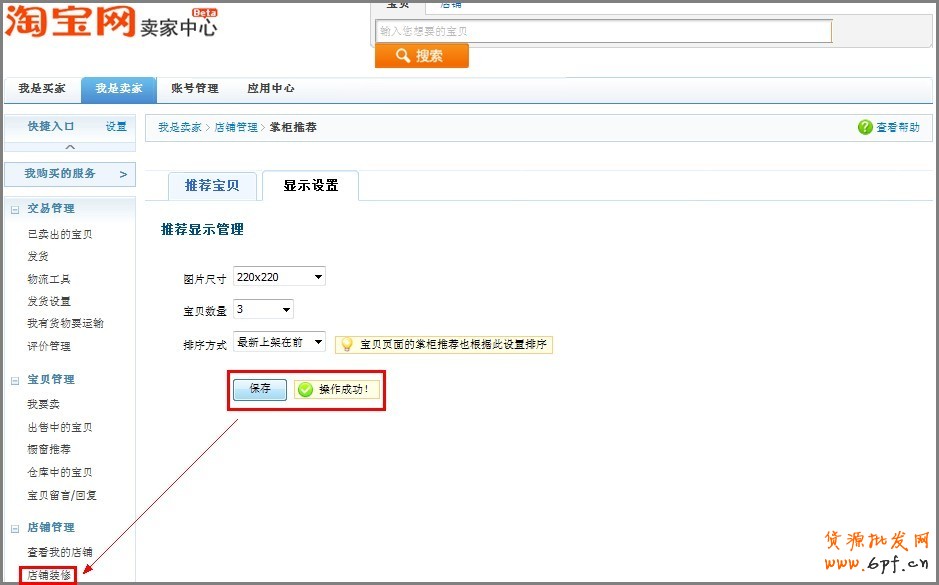Open 店铺装修 in the sidebar
The image size is (939, 585).
(49, 576)
